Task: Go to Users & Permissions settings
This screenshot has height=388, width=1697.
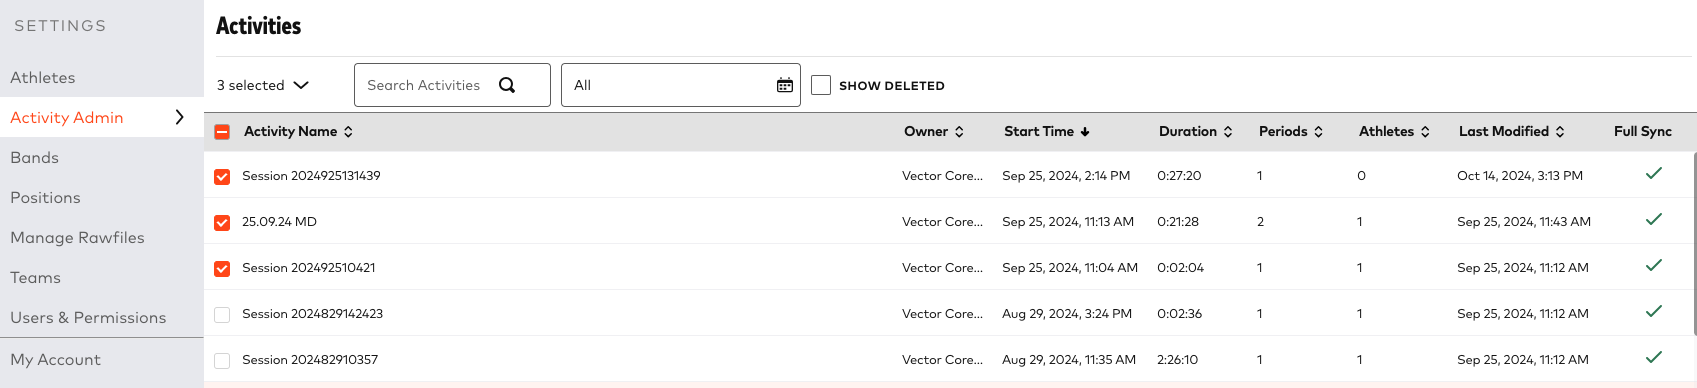Action: (x=88, y=317)
